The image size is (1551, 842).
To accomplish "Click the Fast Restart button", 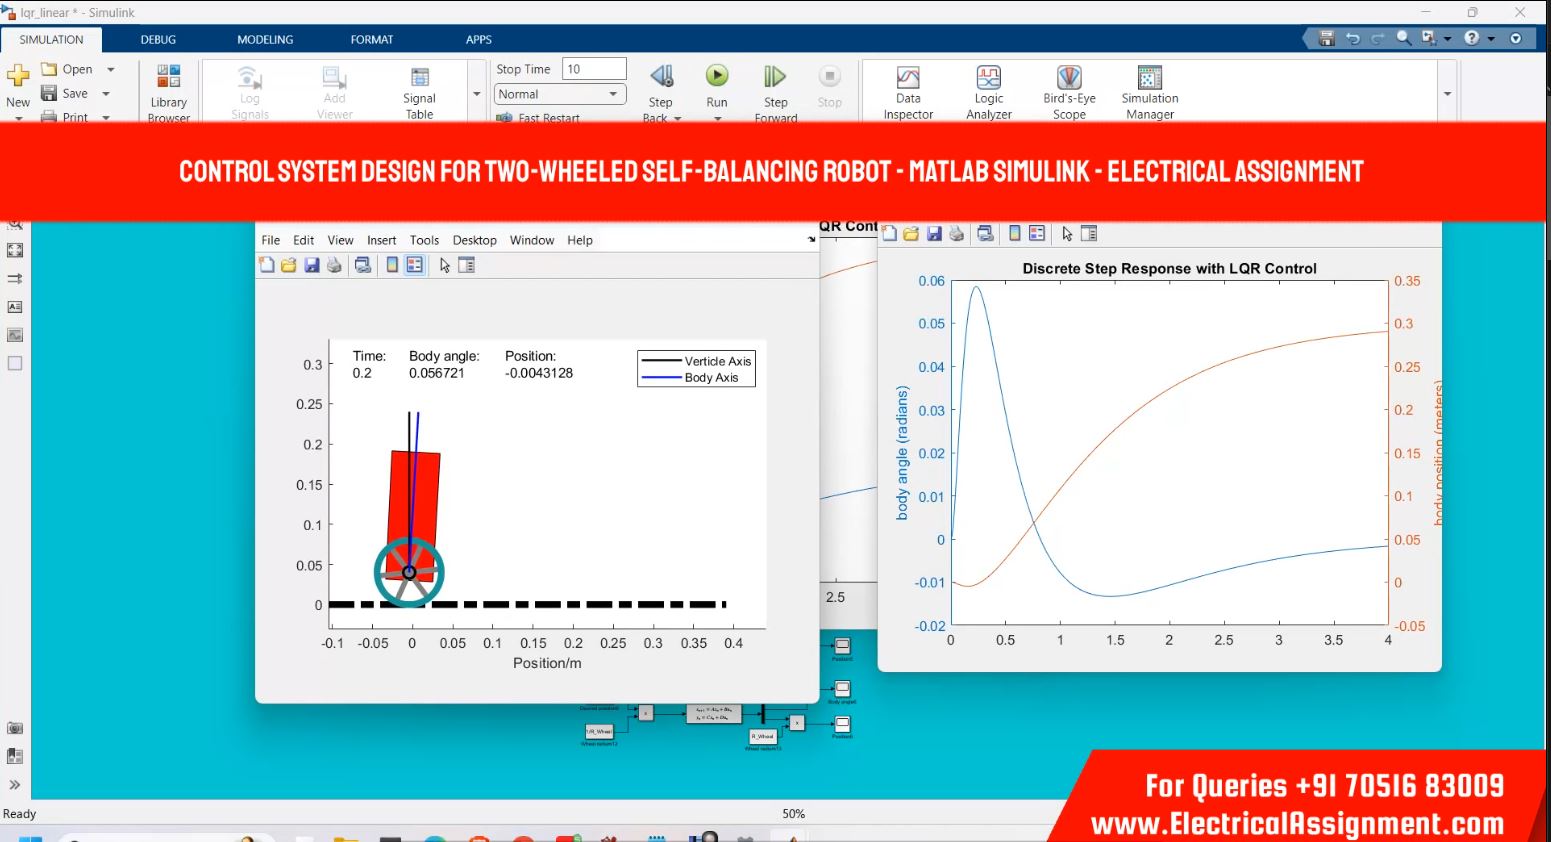I will 540,118.
